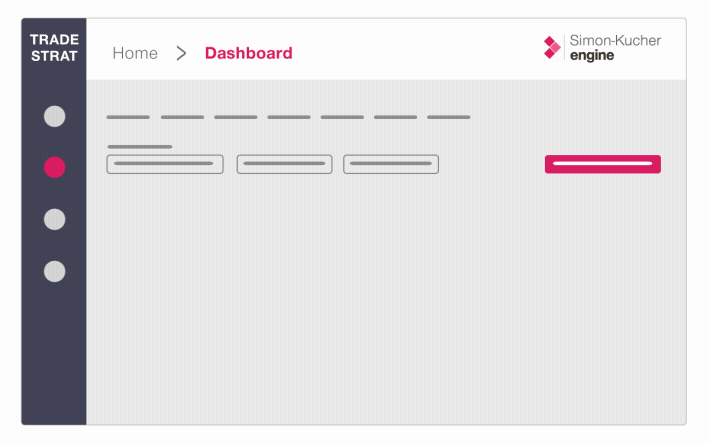Click the TRADE STRAT logo in sidebar
Image resolution: width=710 pixels, height=444 pixels.
pyautogui.click(x=54, y=48)
